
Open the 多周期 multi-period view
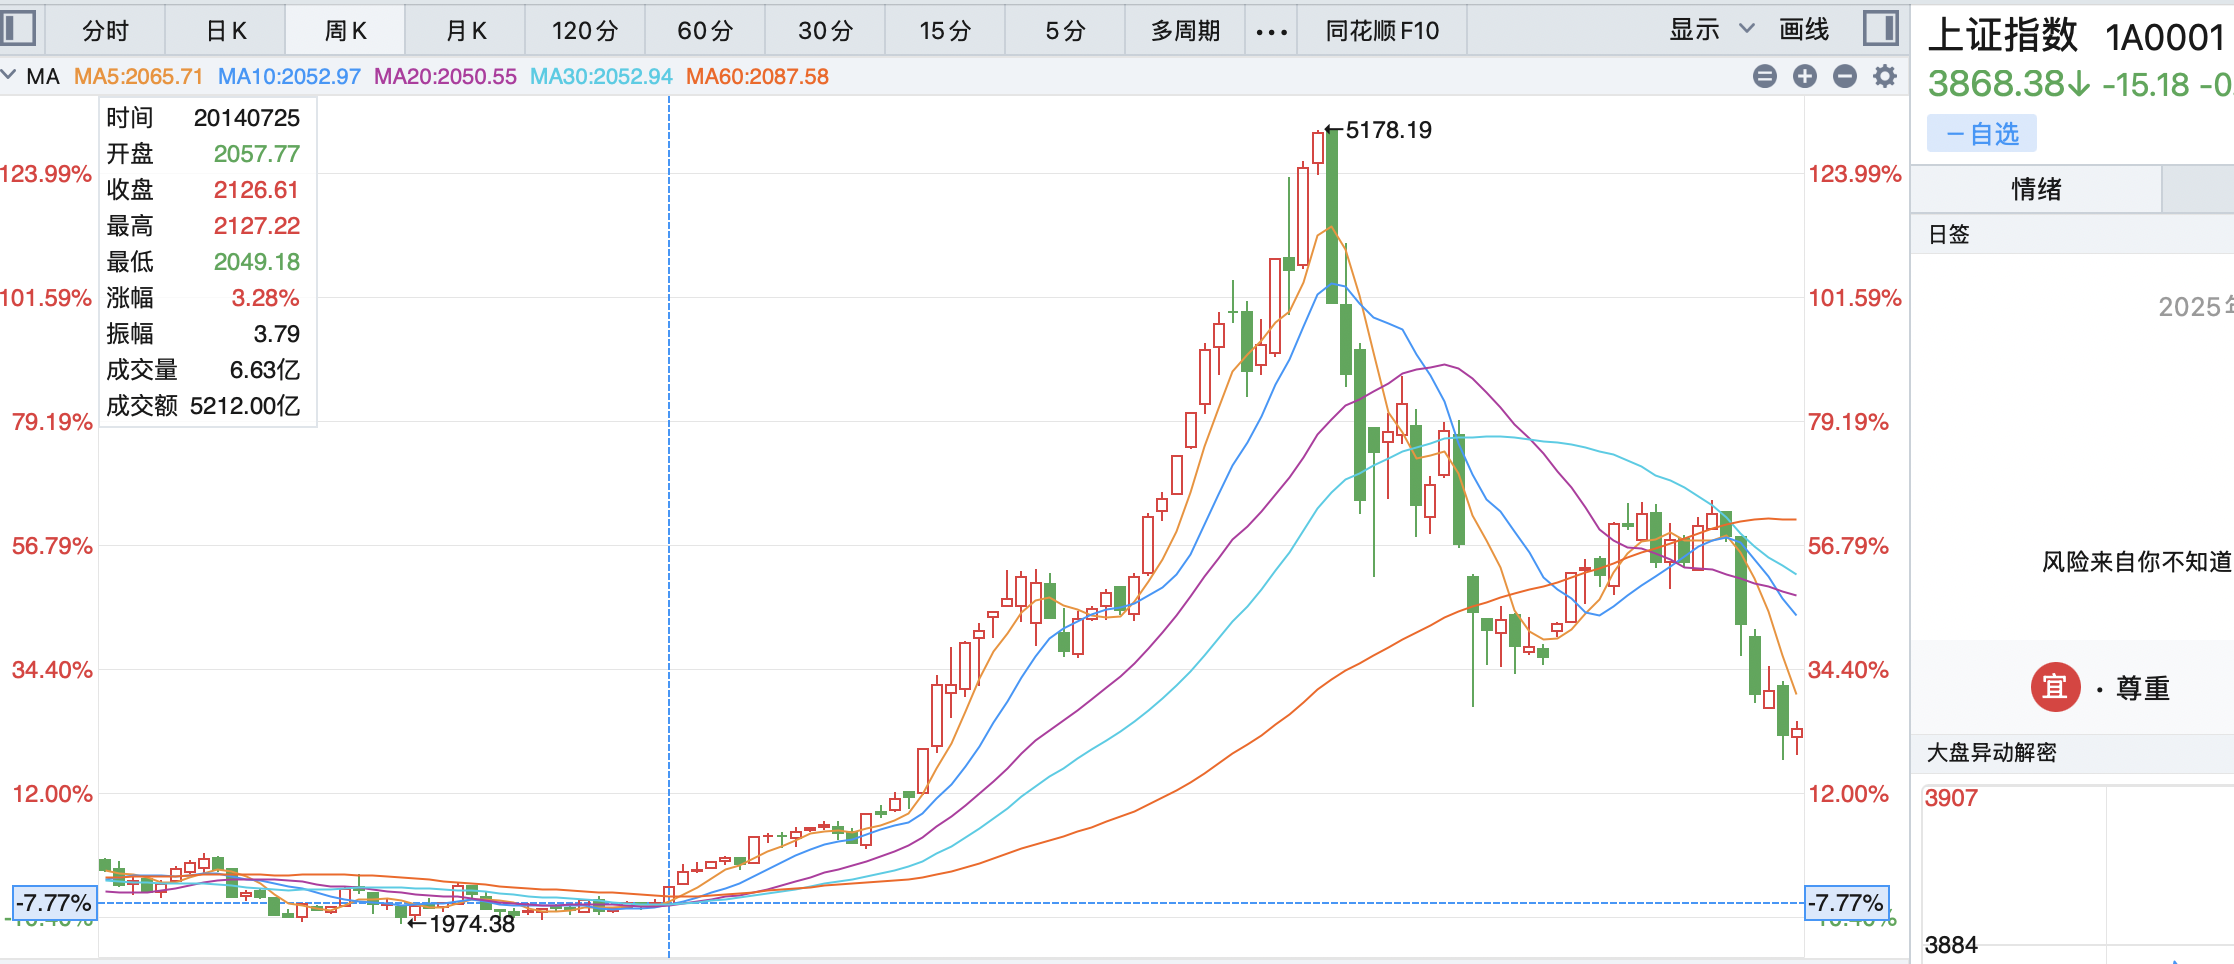pyautogui.click(x=1185, y=31)
